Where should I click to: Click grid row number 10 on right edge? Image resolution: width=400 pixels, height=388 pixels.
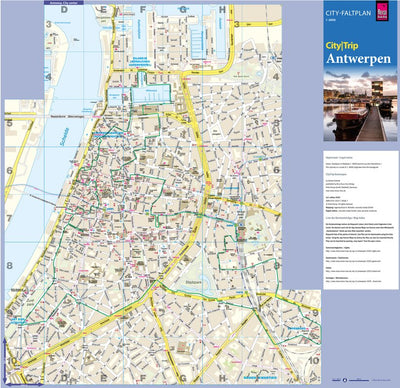[x=314, y=360]
